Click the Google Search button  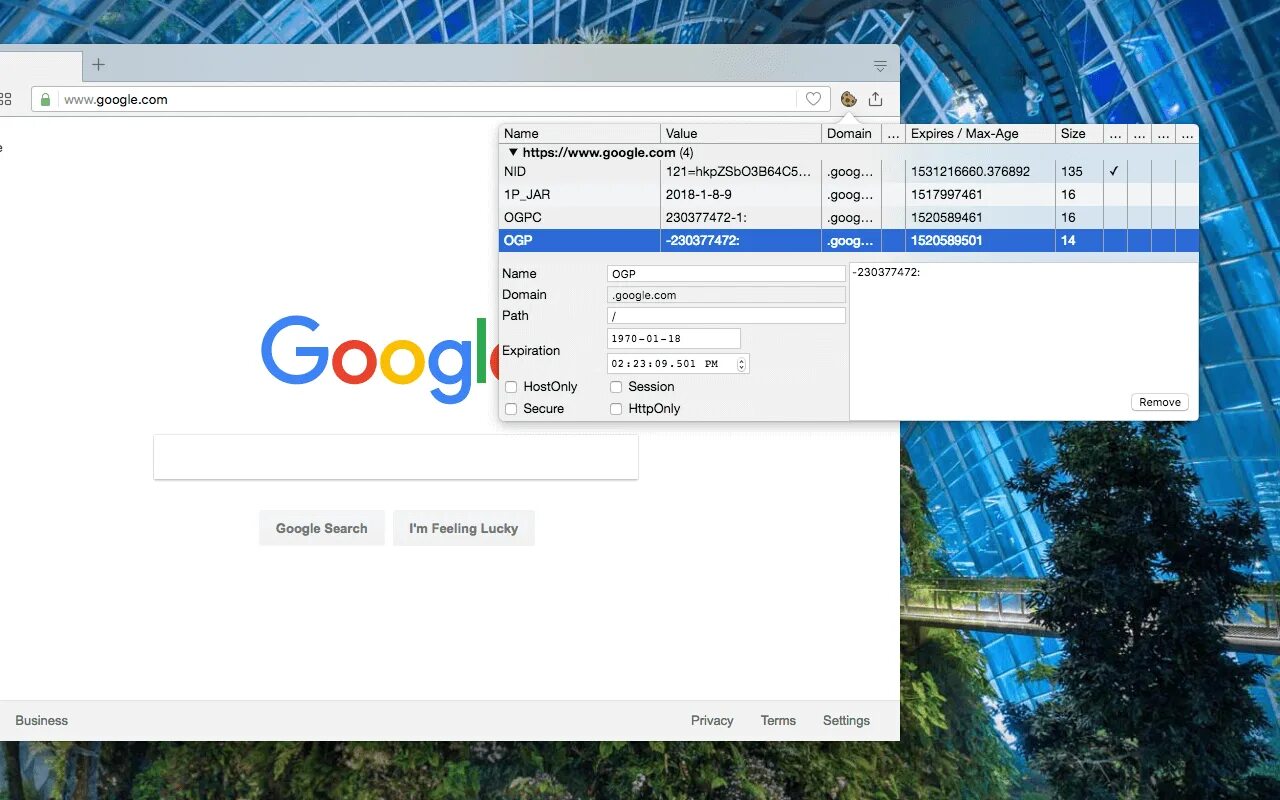point(321,528)
